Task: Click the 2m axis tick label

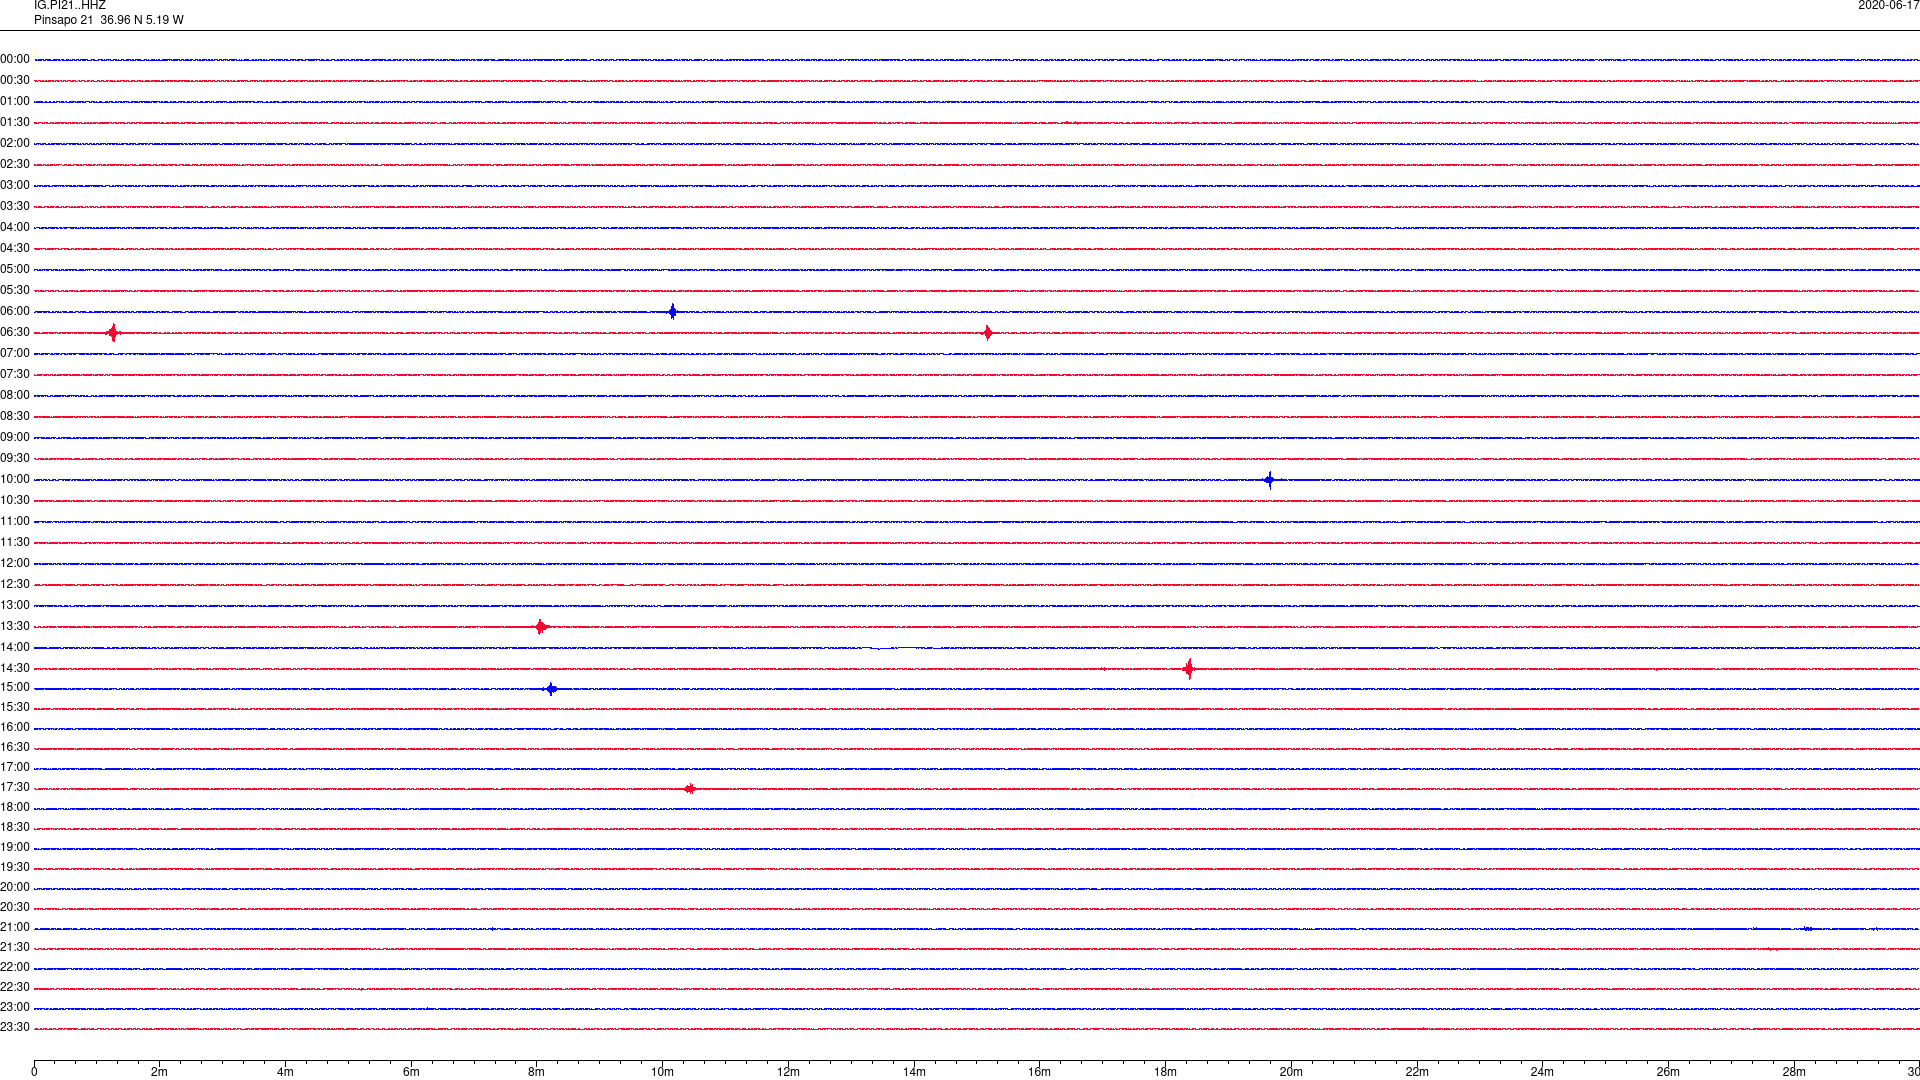Action: 159,1072
